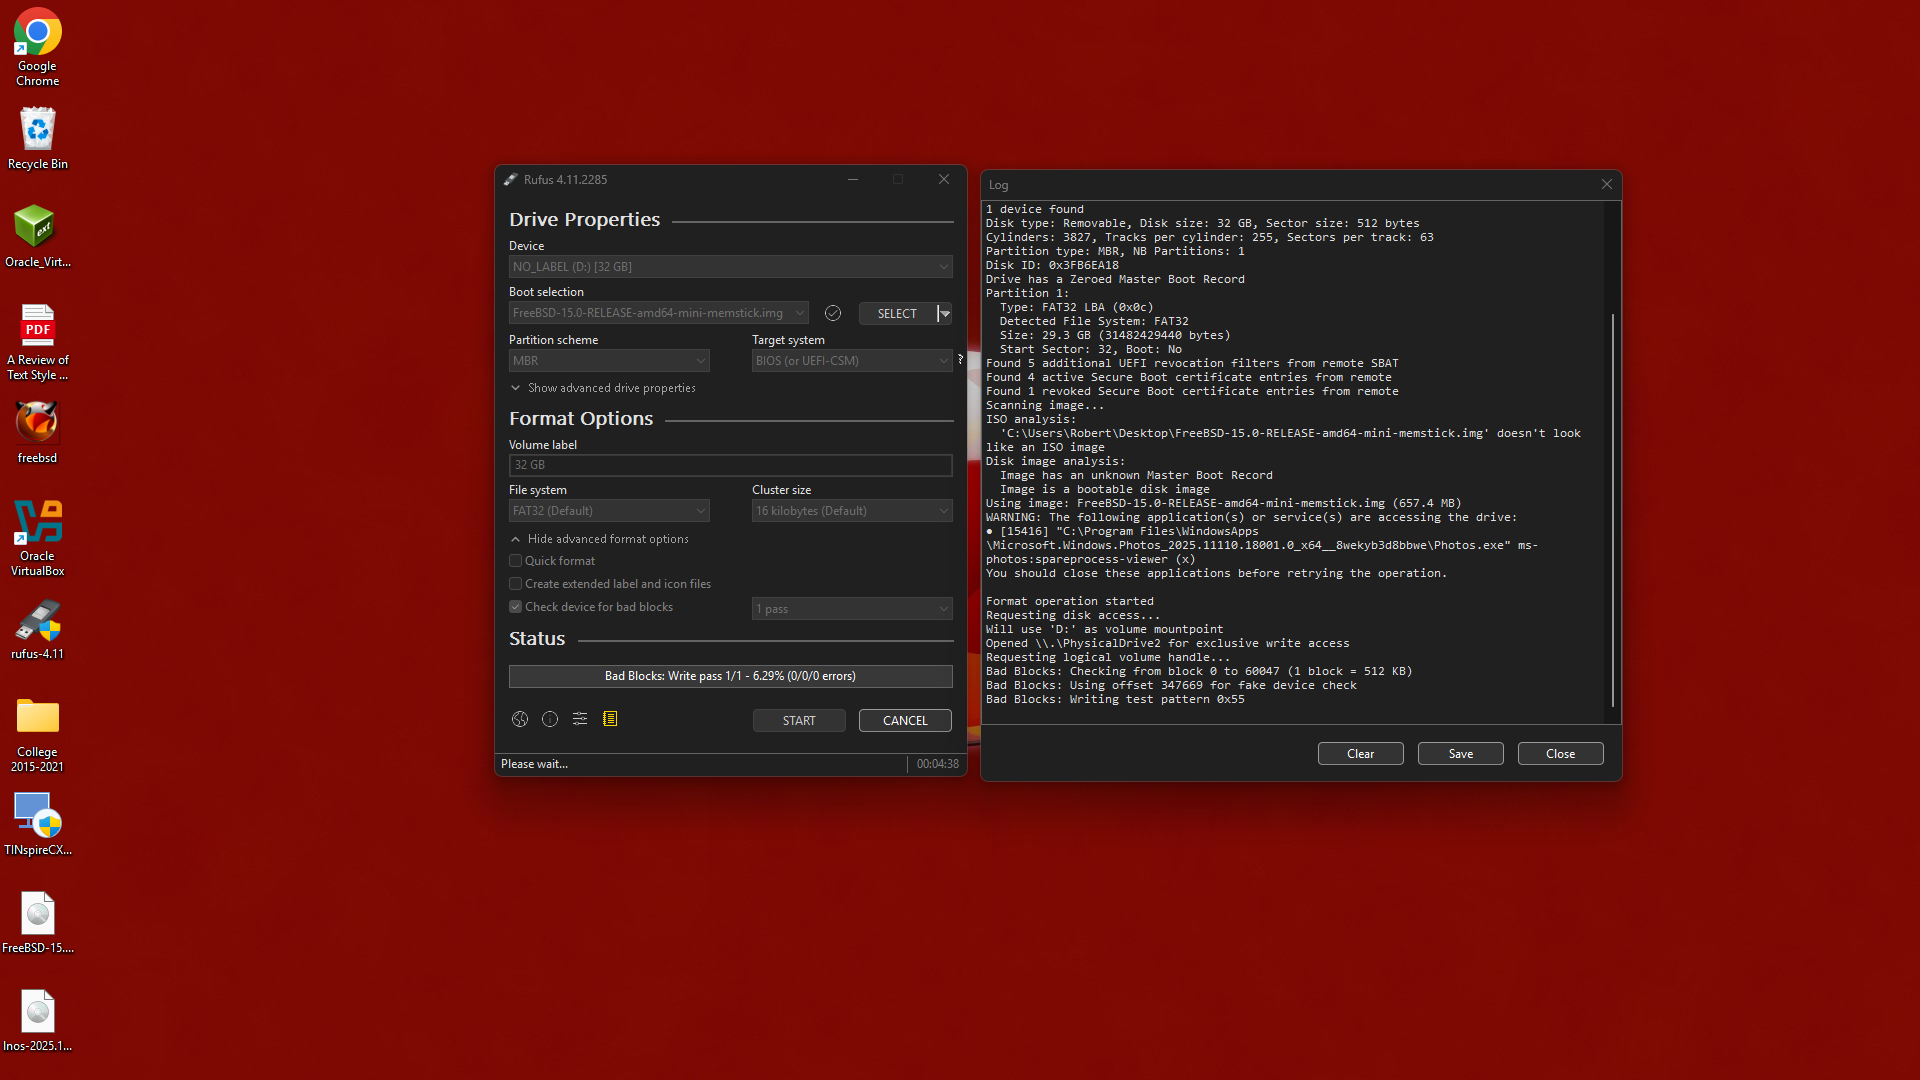Click the Bad Blocks progress bar
The width and height of the screenshot is (1920, 1080).
click(x=729, y=676)
